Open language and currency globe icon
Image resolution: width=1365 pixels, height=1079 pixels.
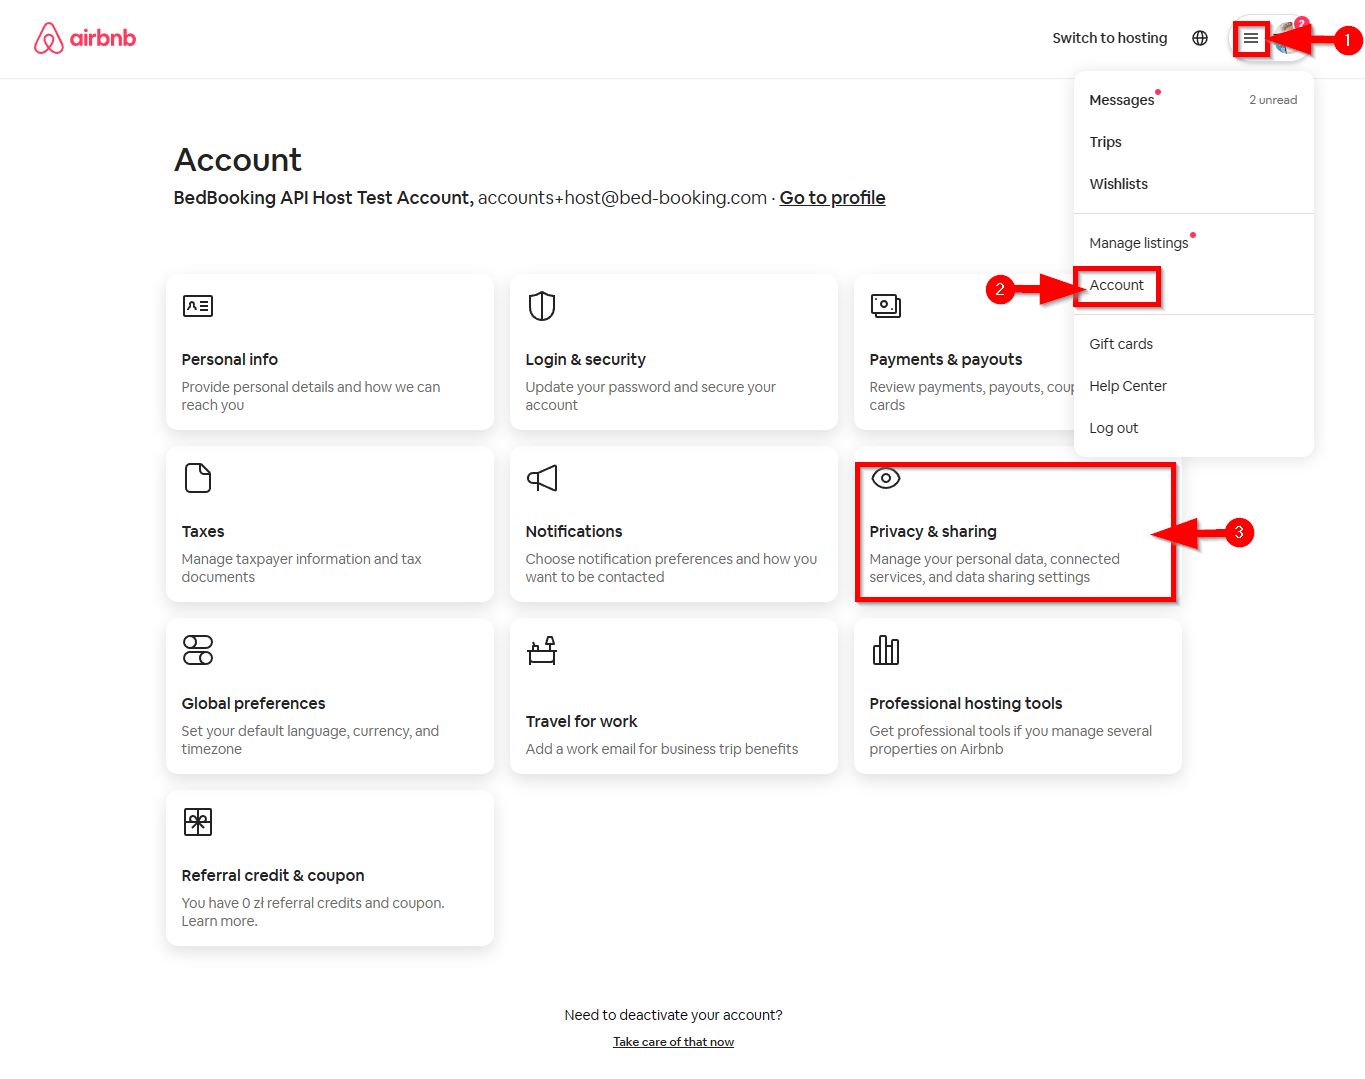[1200, 38]
